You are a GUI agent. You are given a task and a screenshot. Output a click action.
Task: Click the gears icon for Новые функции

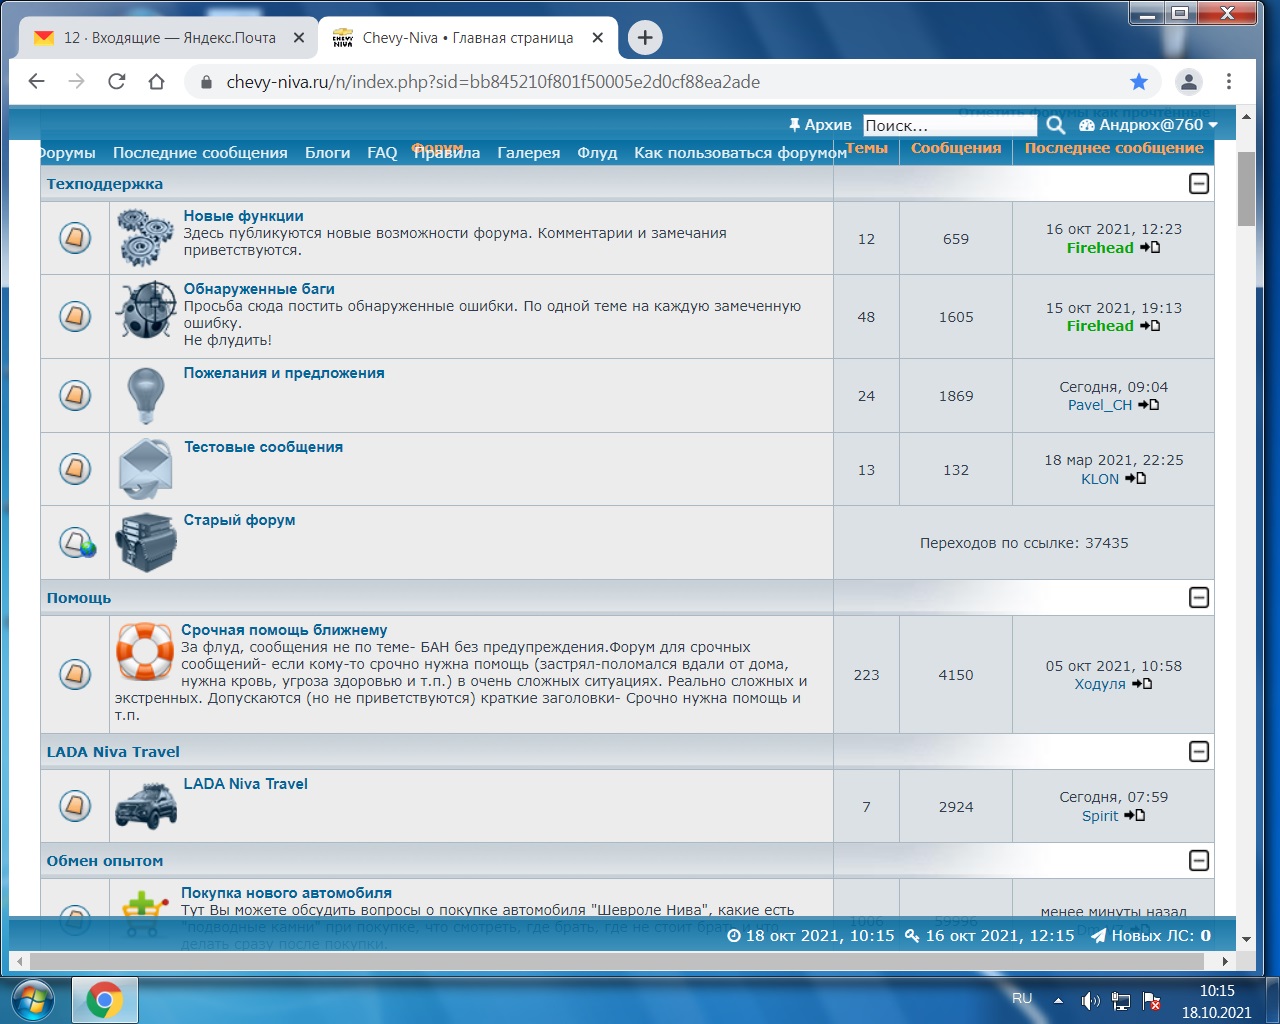pyautogui.click(x=146, y=237)
